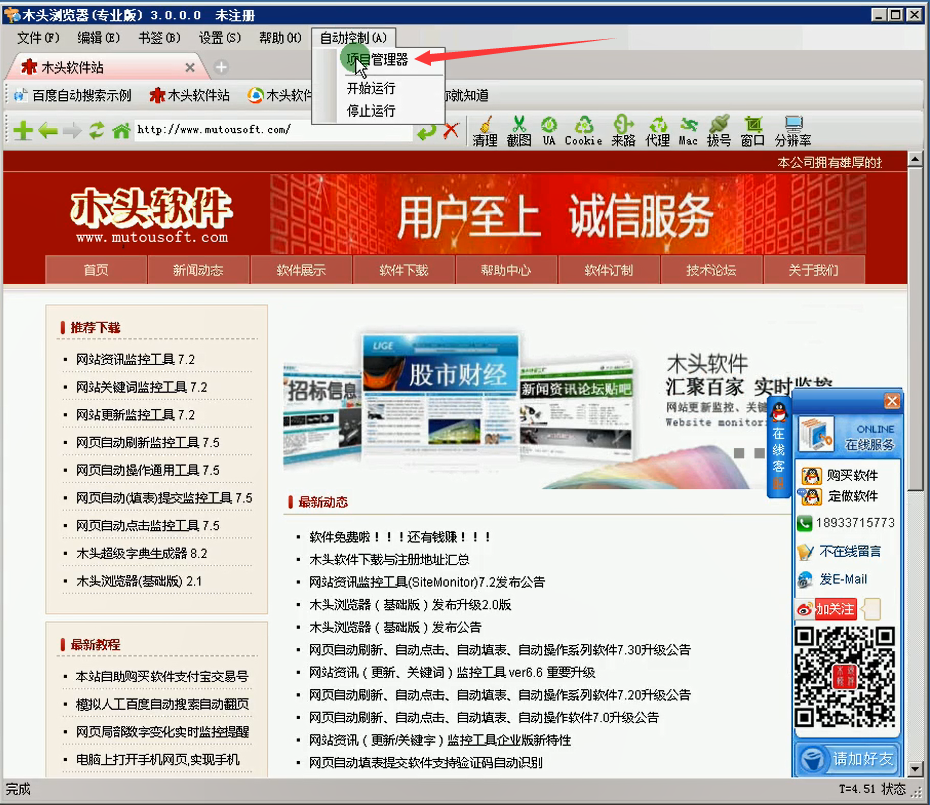Click the scroll up arrow of page scrollbar
Screen dimensions: 930x805
915,159
